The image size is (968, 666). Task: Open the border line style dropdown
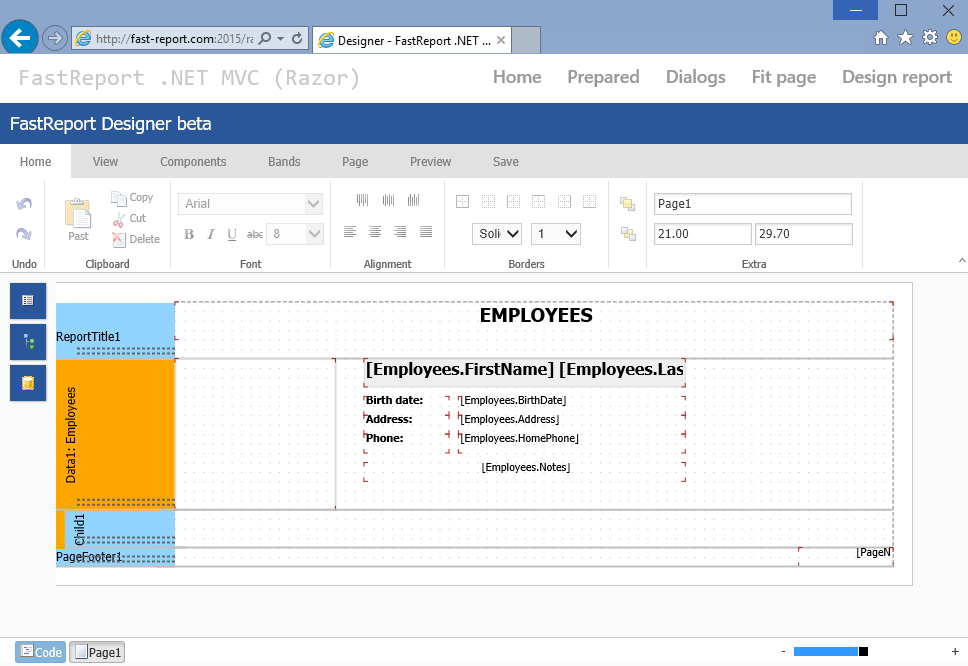497,234
